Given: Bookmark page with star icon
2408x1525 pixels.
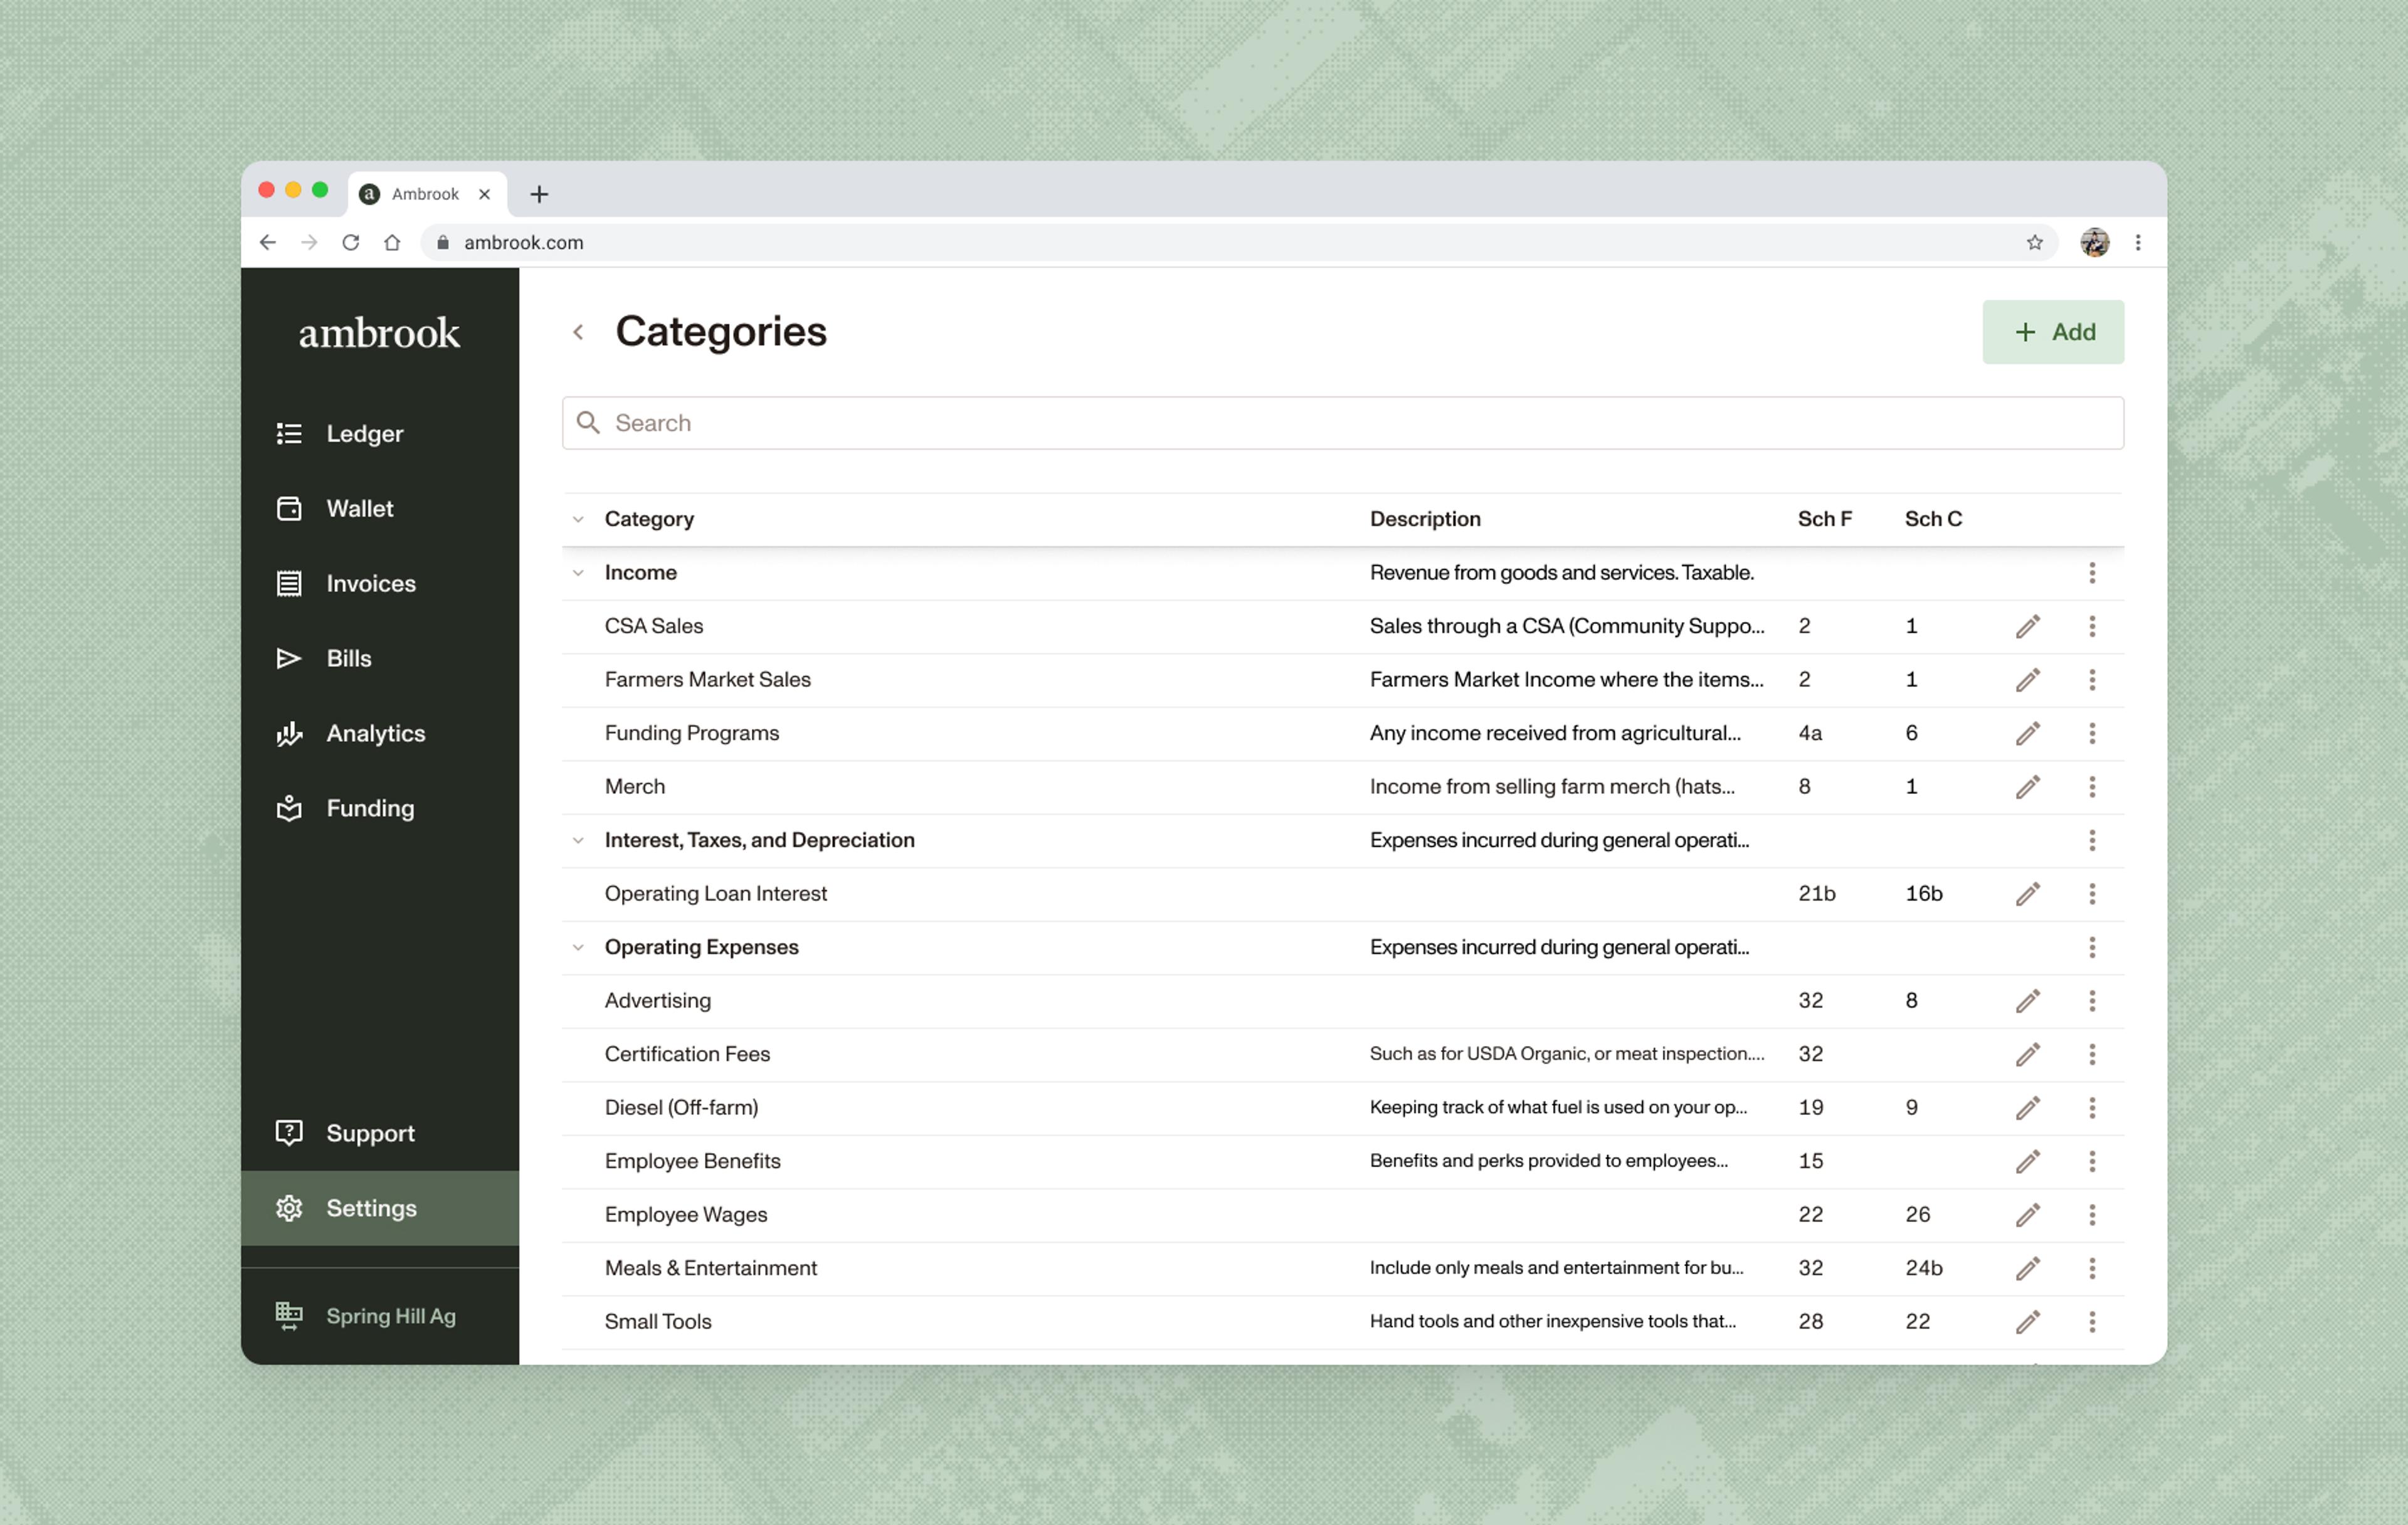Looking at the screenshot, I should click(2034, 243).
